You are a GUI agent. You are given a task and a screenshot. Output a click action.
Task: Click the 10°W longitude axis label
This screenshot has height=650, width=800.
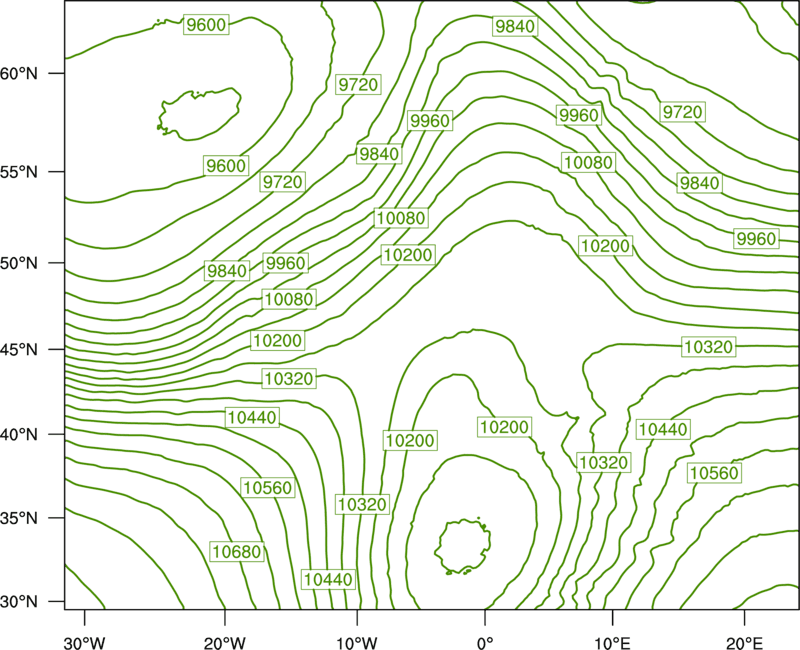click(357, 643)
